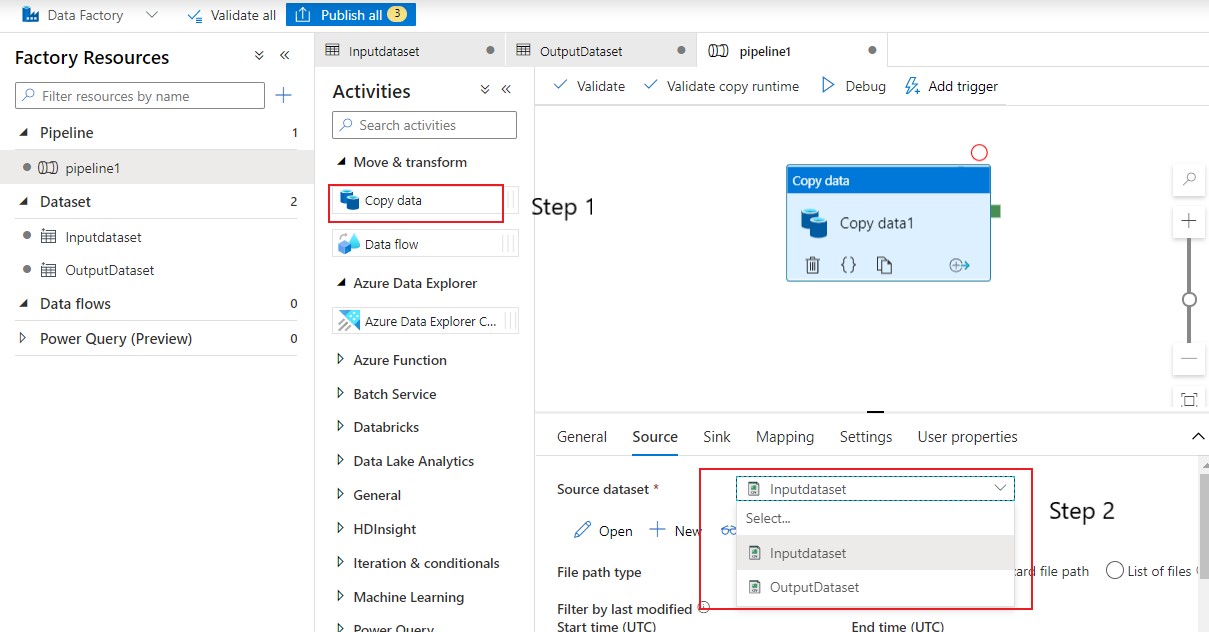
Task: Open the Sink properties tab
Action: point(717,437)
